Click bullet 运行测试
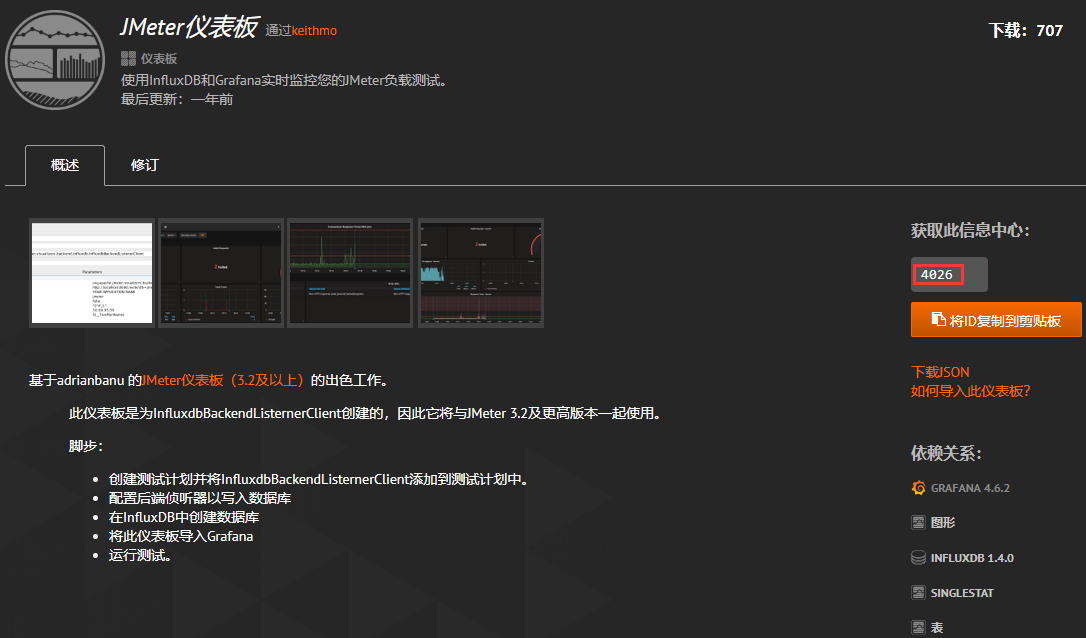1086x638 pixels. click(x=140, y=556)
